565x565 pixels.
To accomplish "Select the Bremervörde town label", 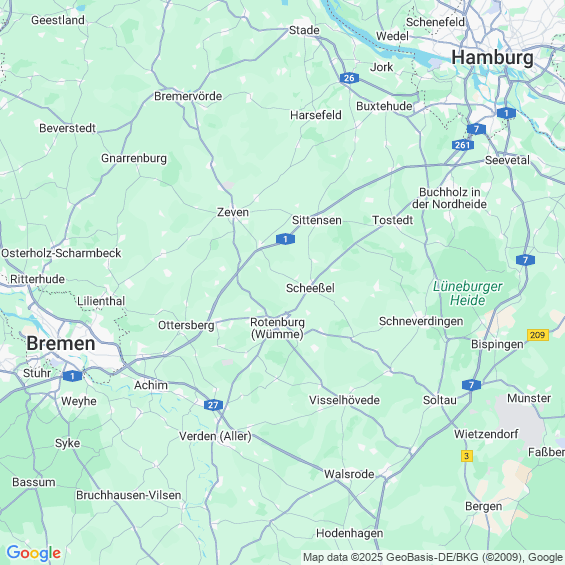I will click(x=188, y=96).
